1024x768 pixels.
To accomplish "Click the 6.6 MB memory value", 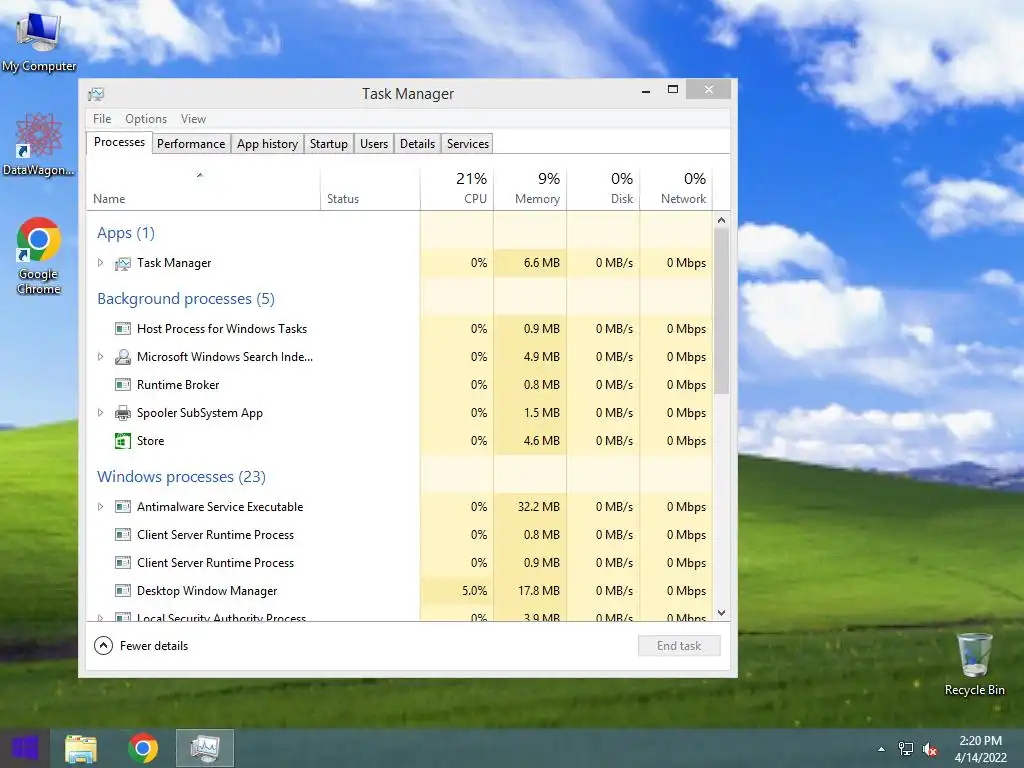I will (x=541, y=263).
